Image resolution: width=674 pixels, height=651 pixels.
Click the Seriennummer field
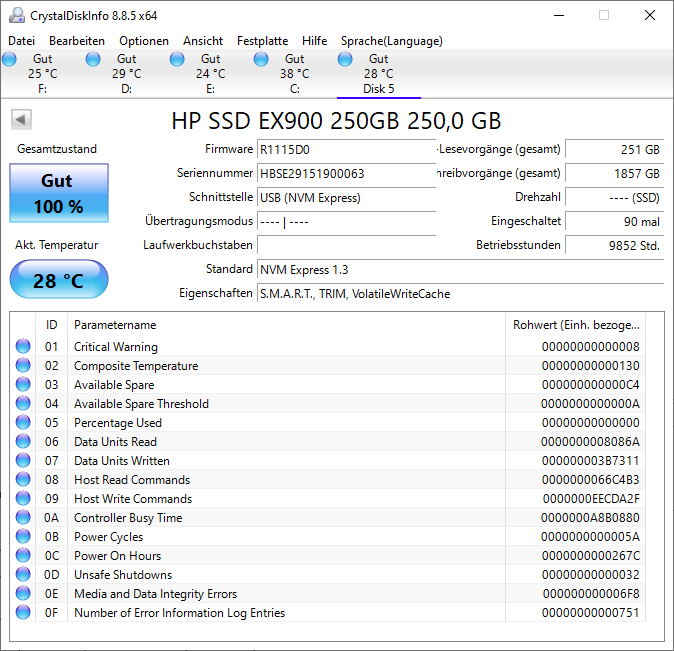346,174
